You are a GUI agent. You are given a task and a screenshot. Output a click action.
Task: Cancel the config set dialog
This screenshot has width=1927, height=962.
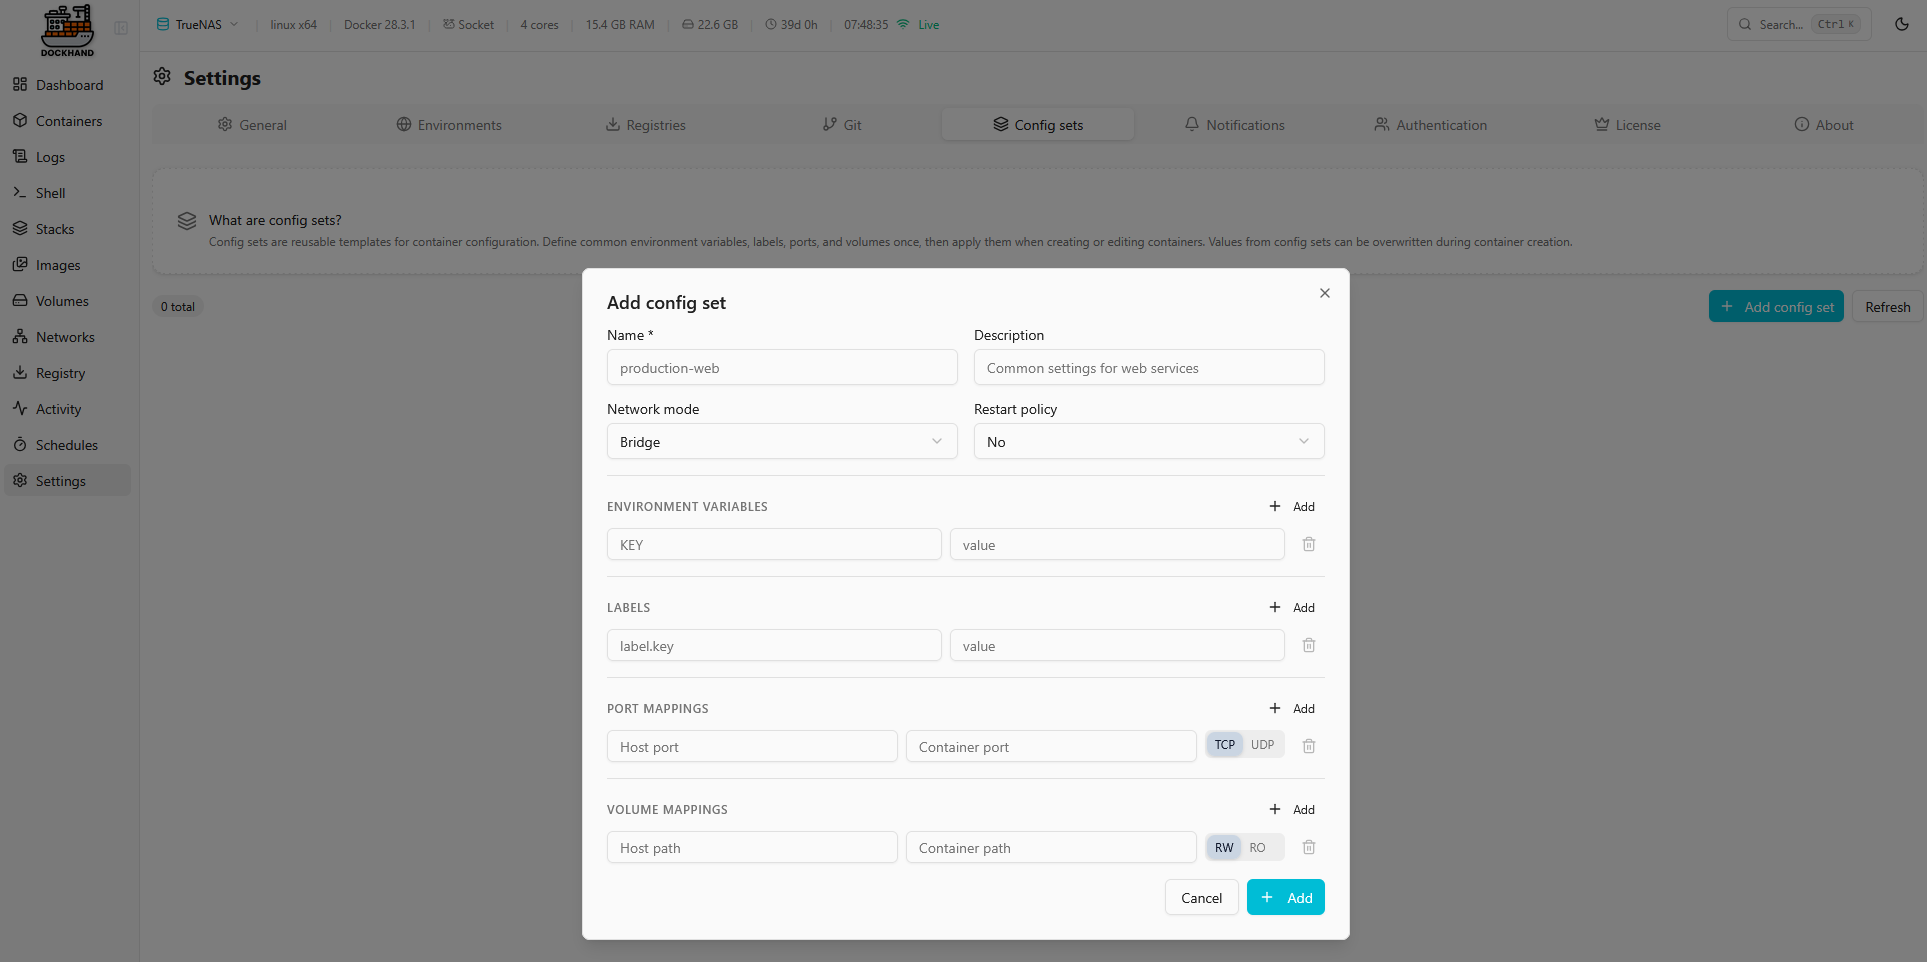pos(1201,898)
